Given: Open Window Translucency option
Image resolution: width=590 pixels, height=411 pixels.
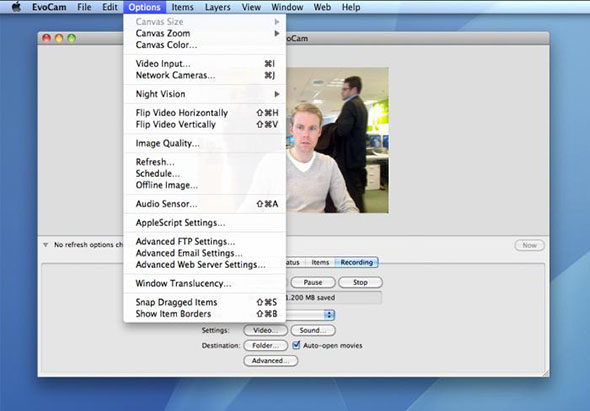Looking at the screenshot, I should 205,283.
